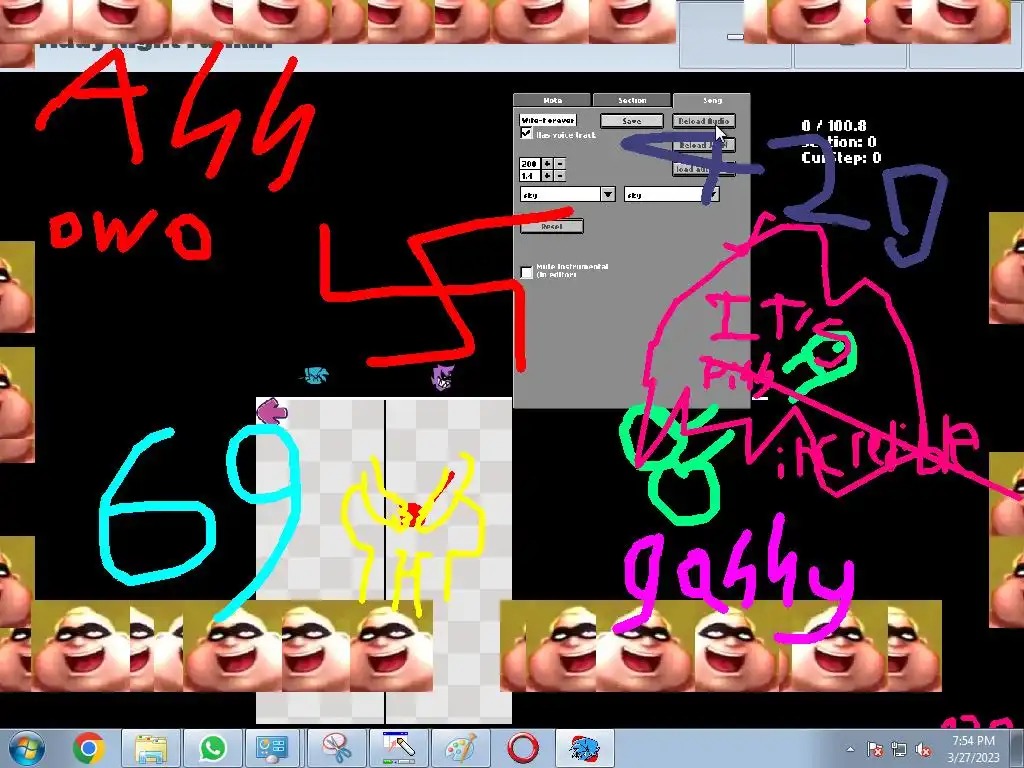Open the second sky character dropdown
Image resolution: width=1024 pixels, height=768 pixels.
point(671,195)
